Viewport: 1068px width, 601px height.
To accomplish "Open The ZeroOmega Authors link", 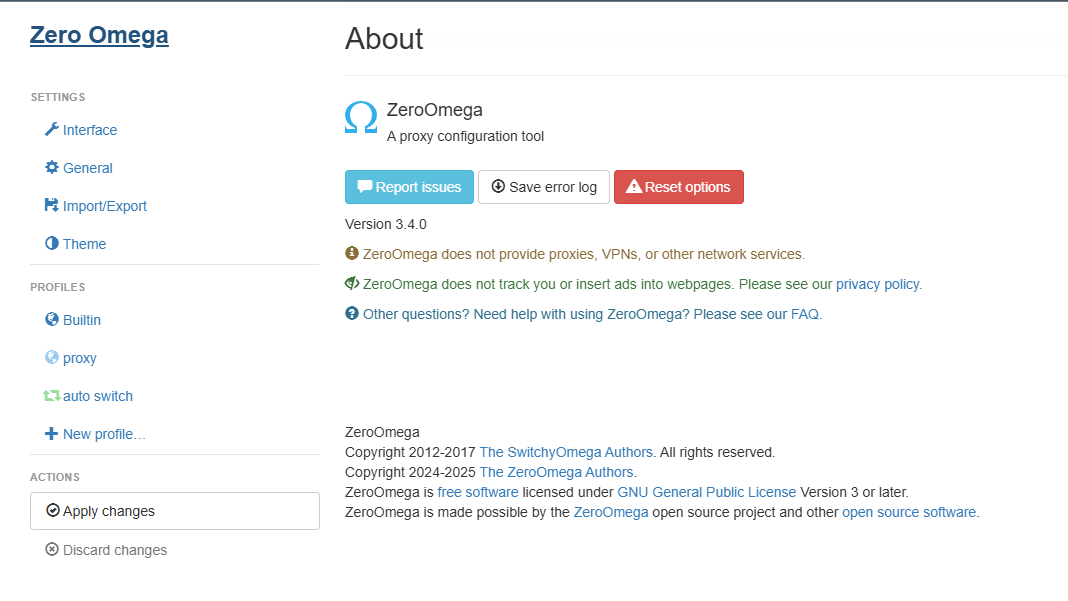I will [556, 472].
